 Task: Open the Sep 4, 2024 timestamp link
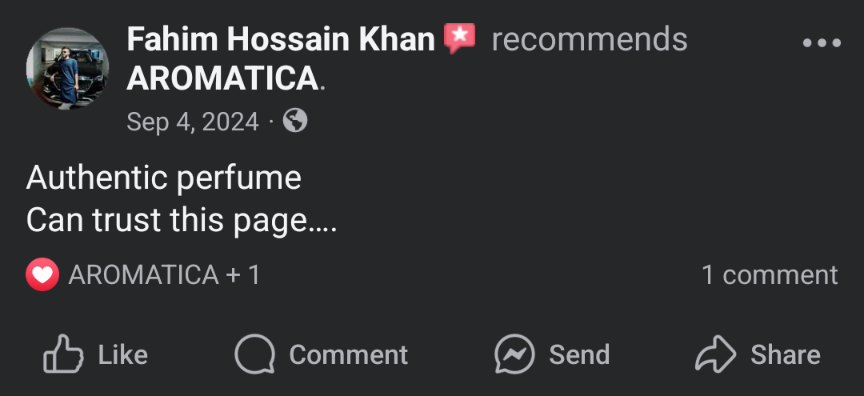[x=192, y=121]
